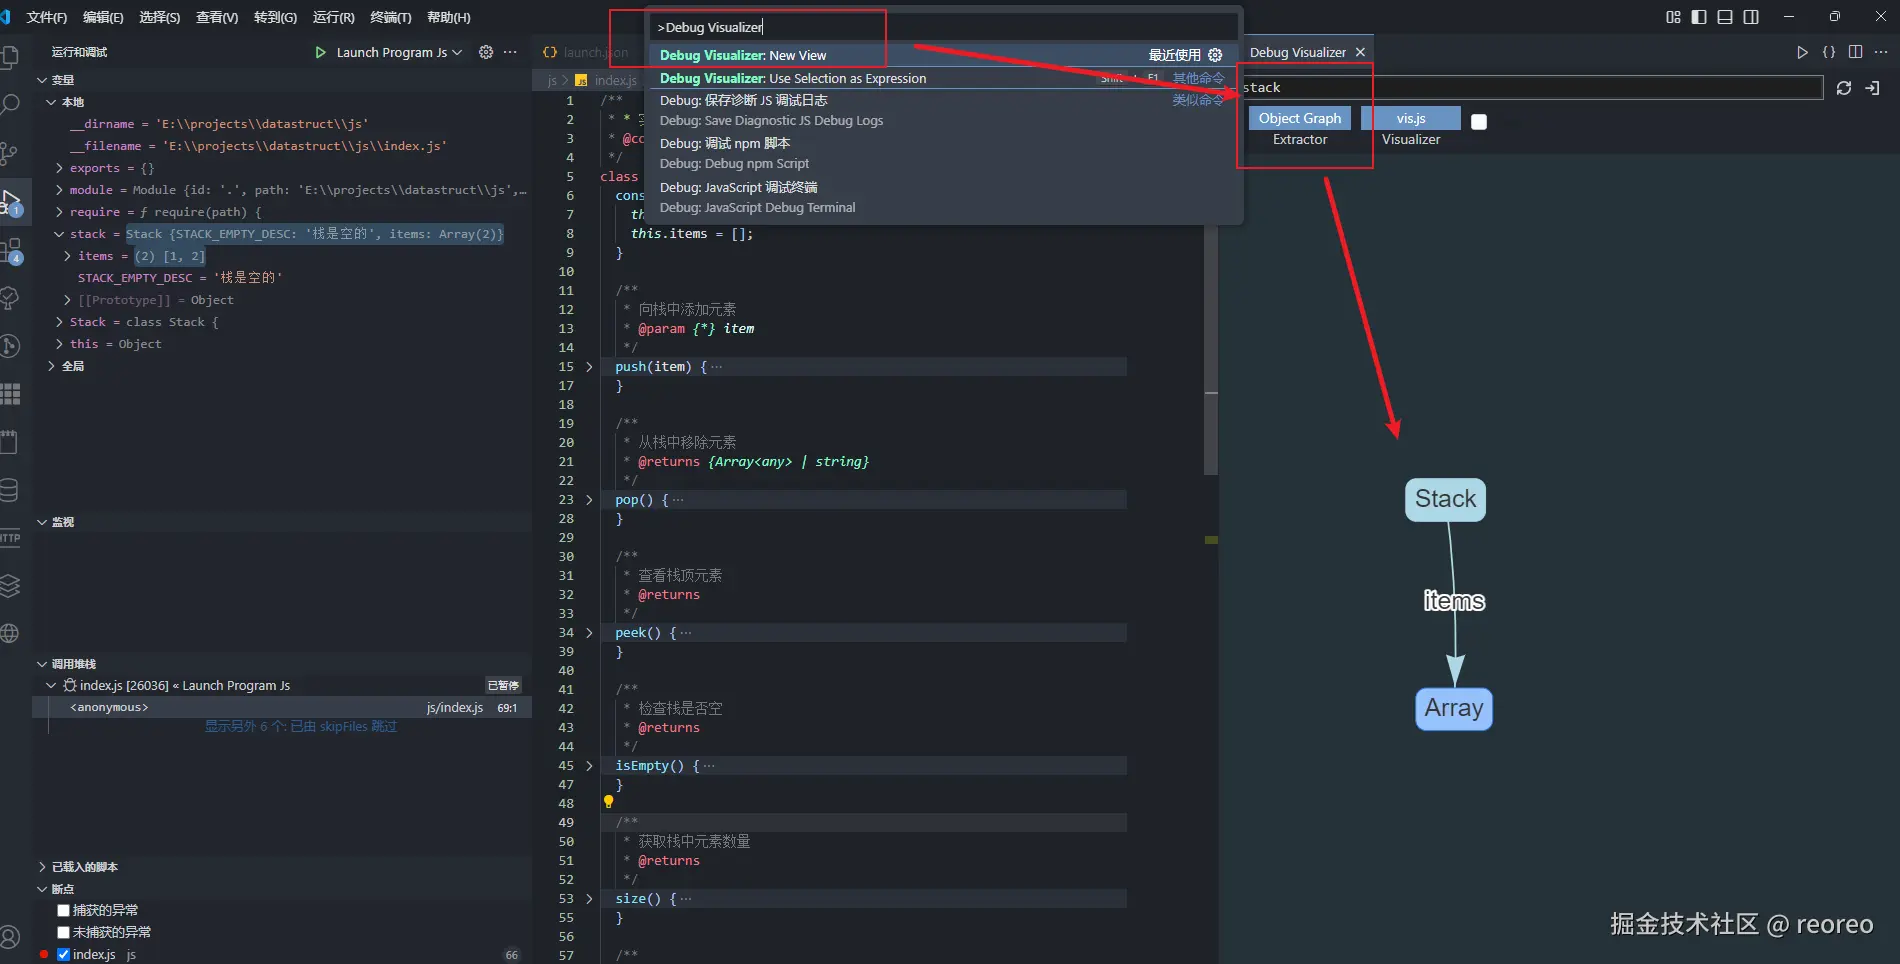Viewport: 1900px width, 964px height.
Task: Open the debug panel's more actions menu
Action: (510, 52)
